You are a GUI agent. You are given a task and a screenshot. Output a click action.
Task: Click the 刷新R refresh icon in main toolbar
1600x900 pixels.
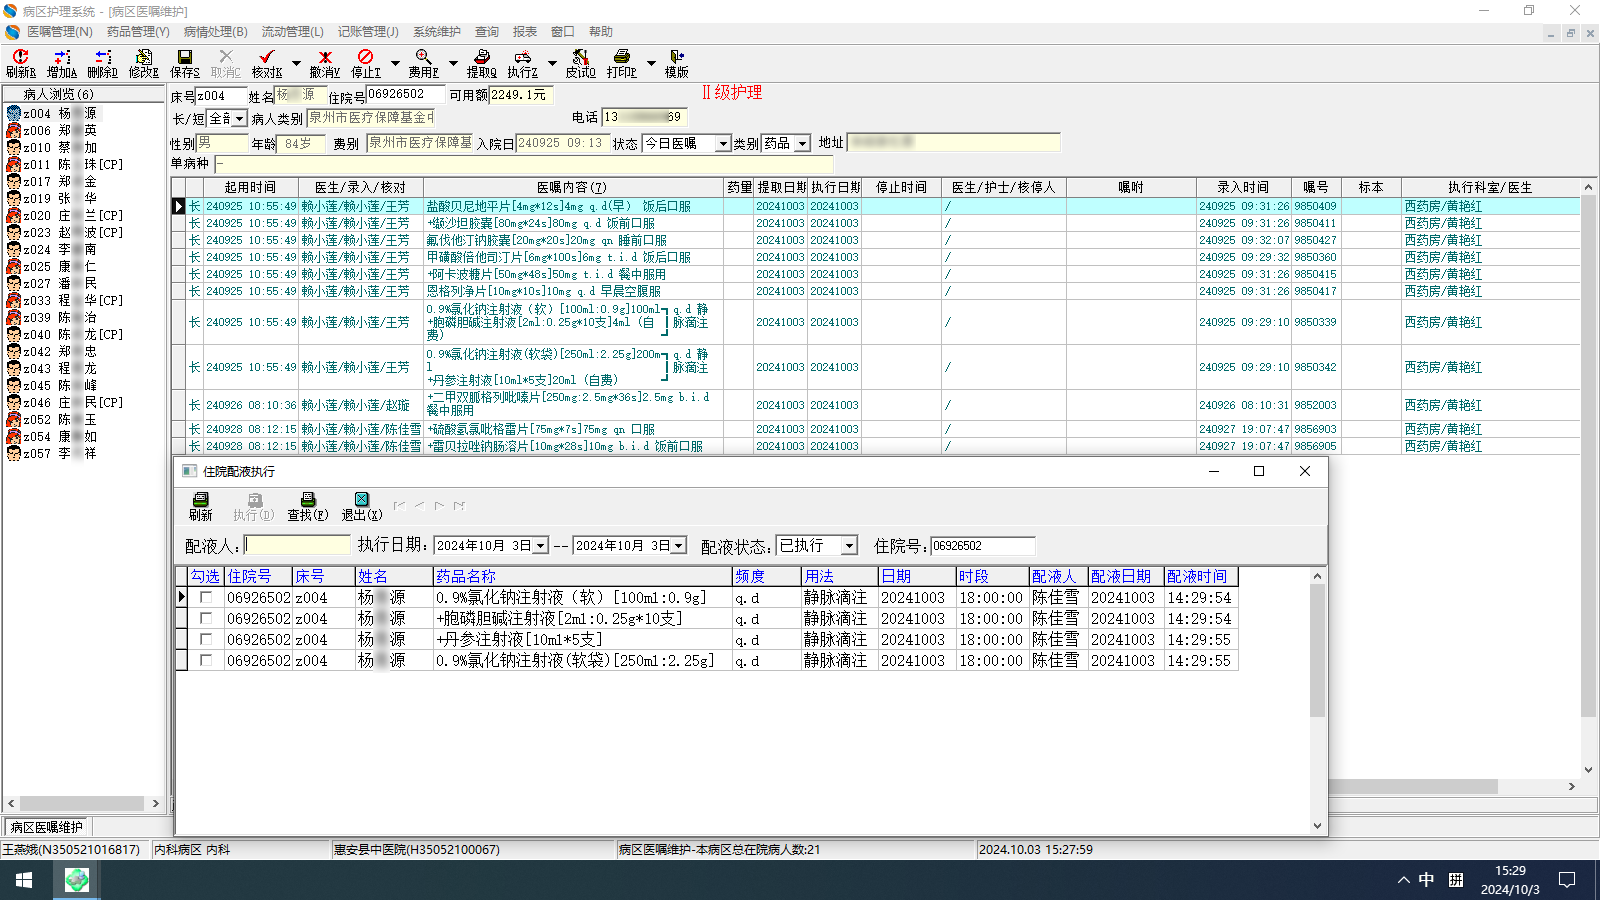tap(20, 63)
